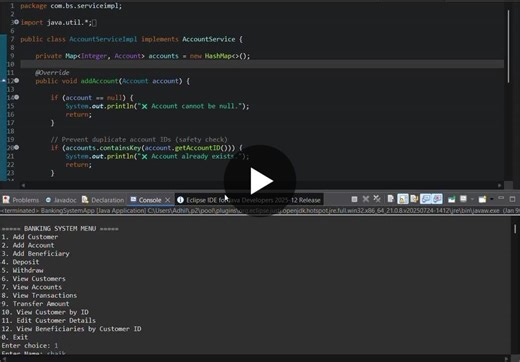
Task: Click the Problems tab icon
Action: 6,200
